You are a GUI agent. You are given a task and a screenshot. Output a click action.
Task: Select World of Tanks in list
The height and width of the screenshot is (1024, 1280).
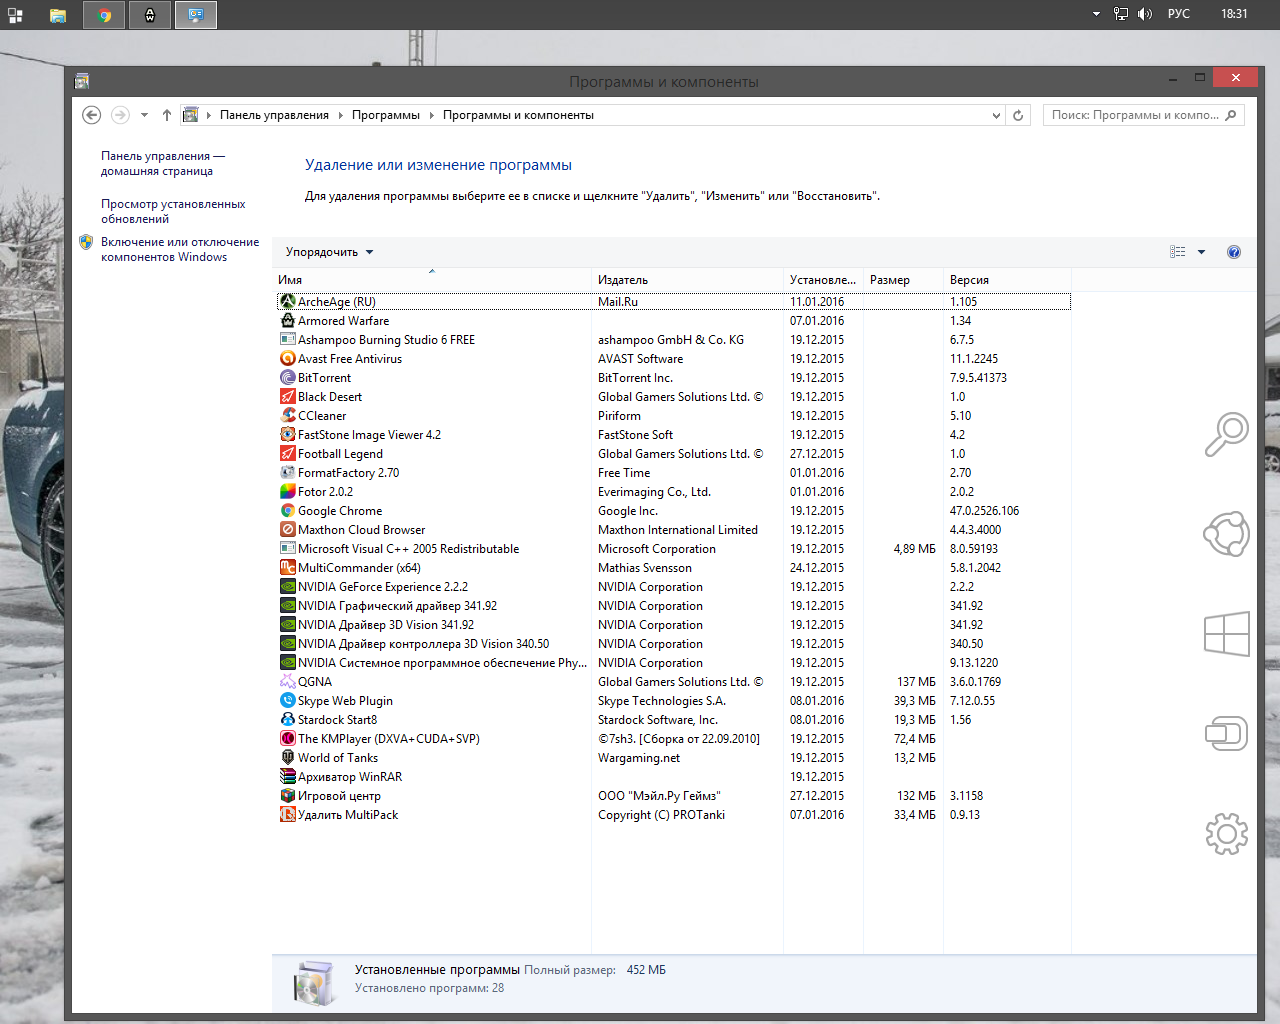click(338, 758)
